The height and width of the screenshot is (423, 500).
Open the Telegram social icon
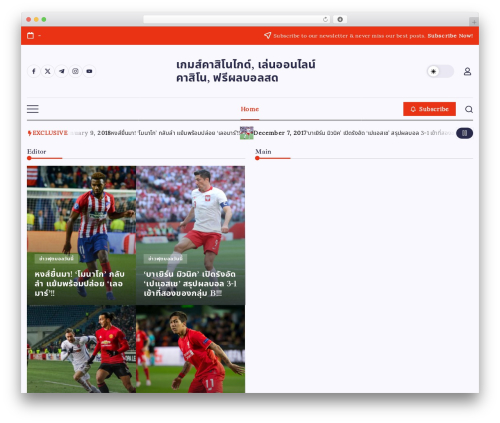[x=62, y=71]
